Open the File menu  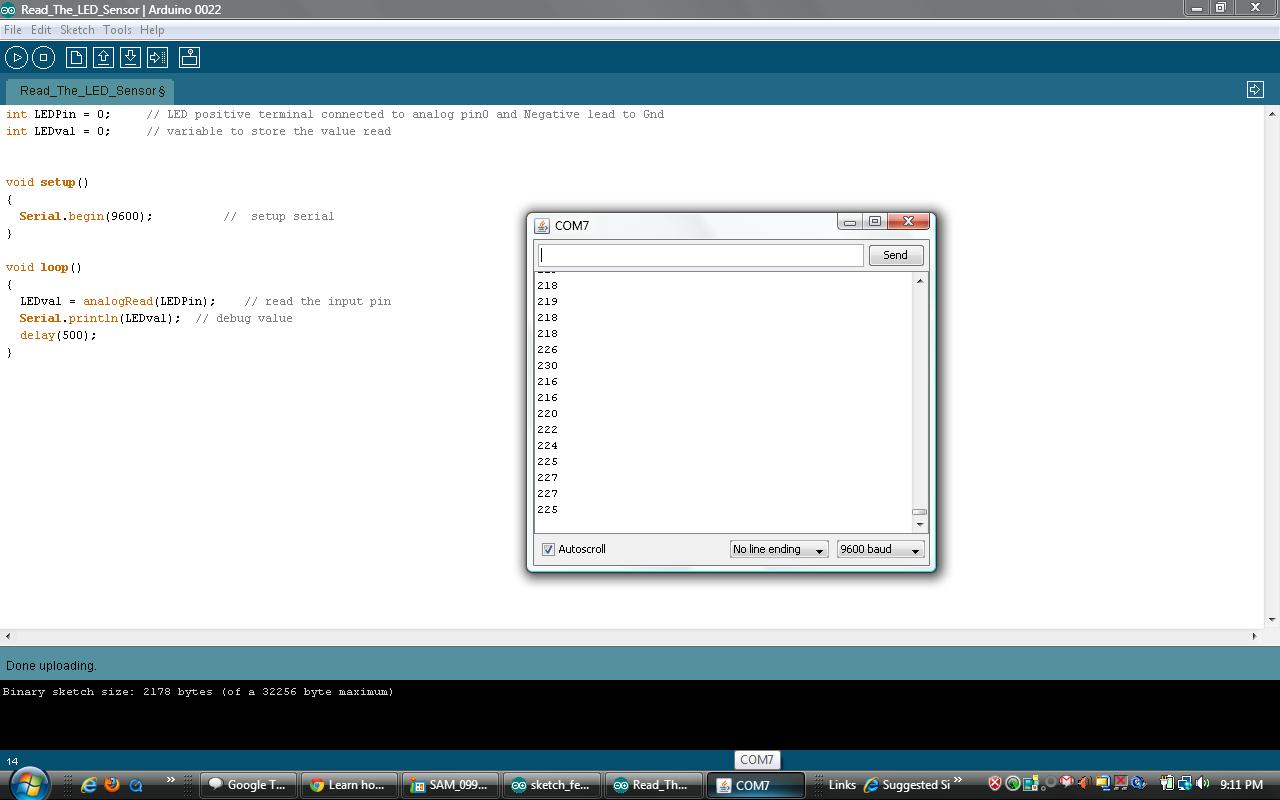click(13, 30)
